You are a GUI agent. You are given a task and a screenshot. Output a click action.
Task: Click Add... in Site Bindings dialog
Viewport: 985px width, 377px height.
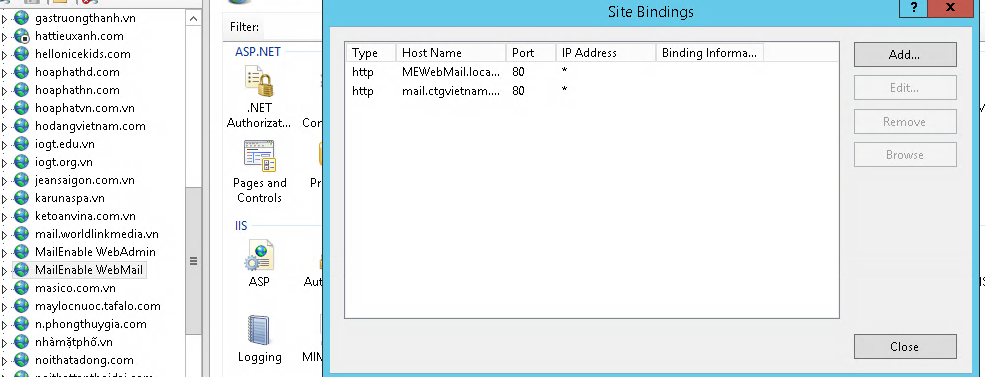(x=905, y=55)
